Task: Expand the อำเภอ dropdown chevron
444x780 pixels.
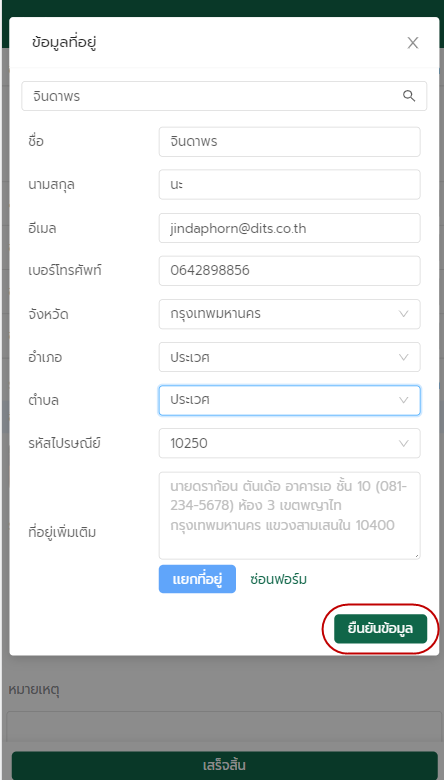Action: click(x=404, y=357)
